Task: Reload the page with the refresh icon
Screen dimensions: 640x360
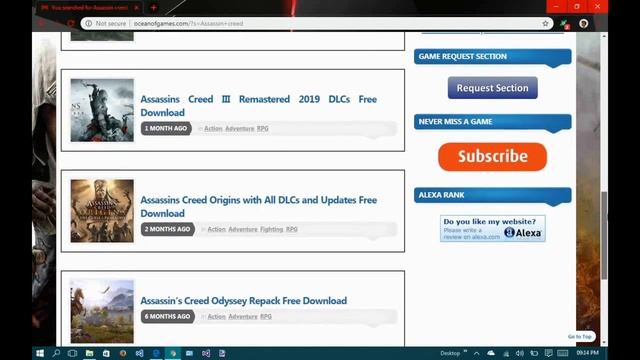Action: pos(71,24)
